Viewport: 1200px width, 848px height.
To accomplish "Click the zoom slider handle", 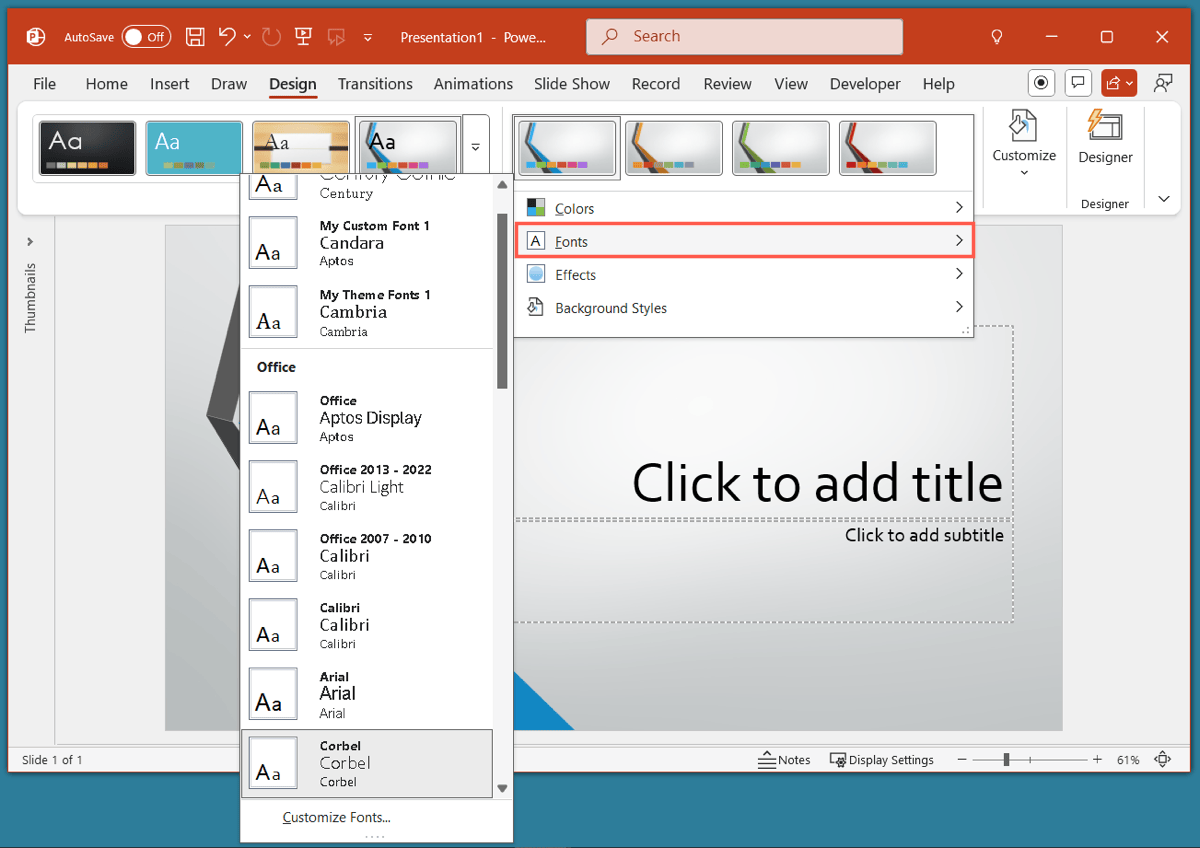I will pos(1006,760).
